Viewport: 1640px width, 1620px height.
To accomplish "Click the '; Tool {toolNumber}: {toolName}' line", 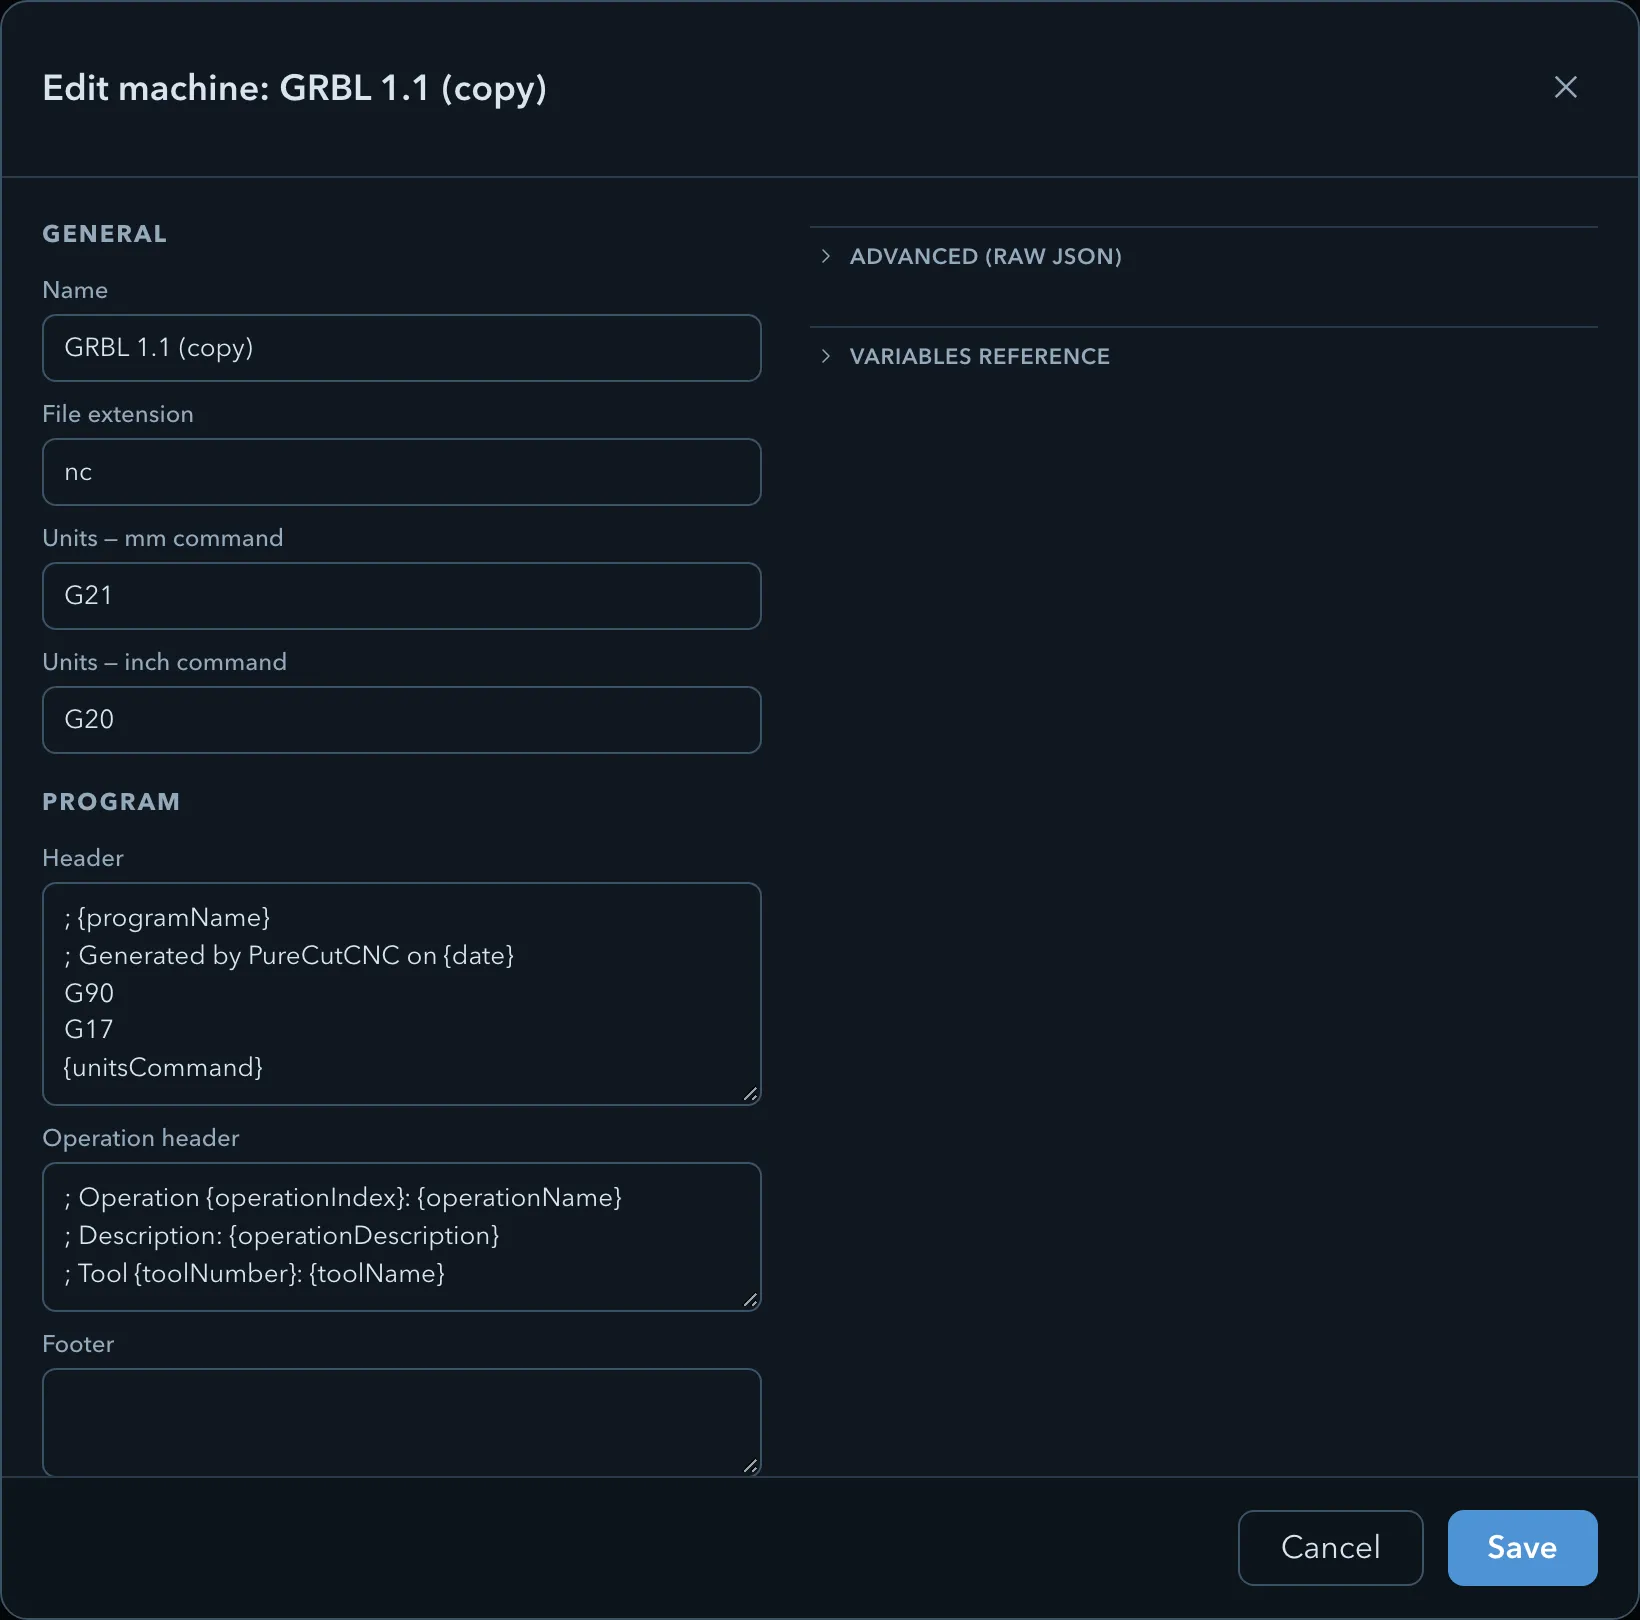I will click(254, 1274).
